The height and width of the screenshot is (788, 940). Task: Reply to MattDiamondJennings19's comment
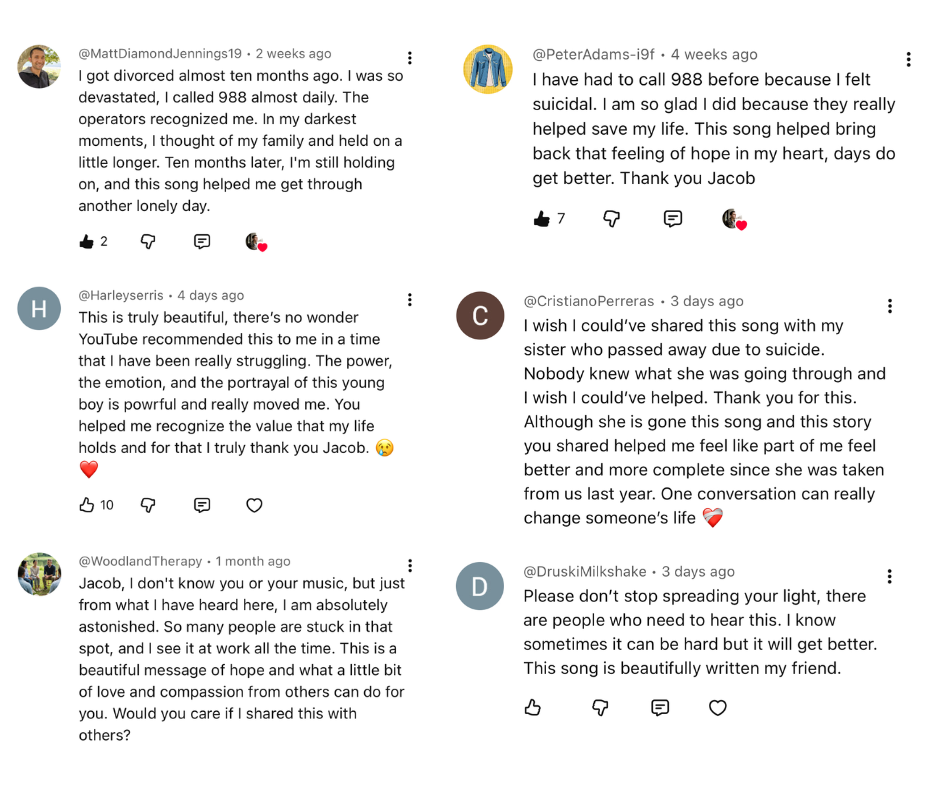point(202,241)
